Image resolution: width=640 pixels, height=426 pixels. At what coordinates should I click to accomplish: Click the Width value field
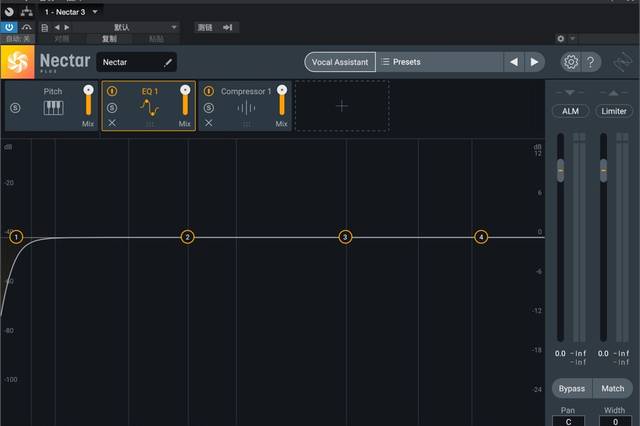615,421
